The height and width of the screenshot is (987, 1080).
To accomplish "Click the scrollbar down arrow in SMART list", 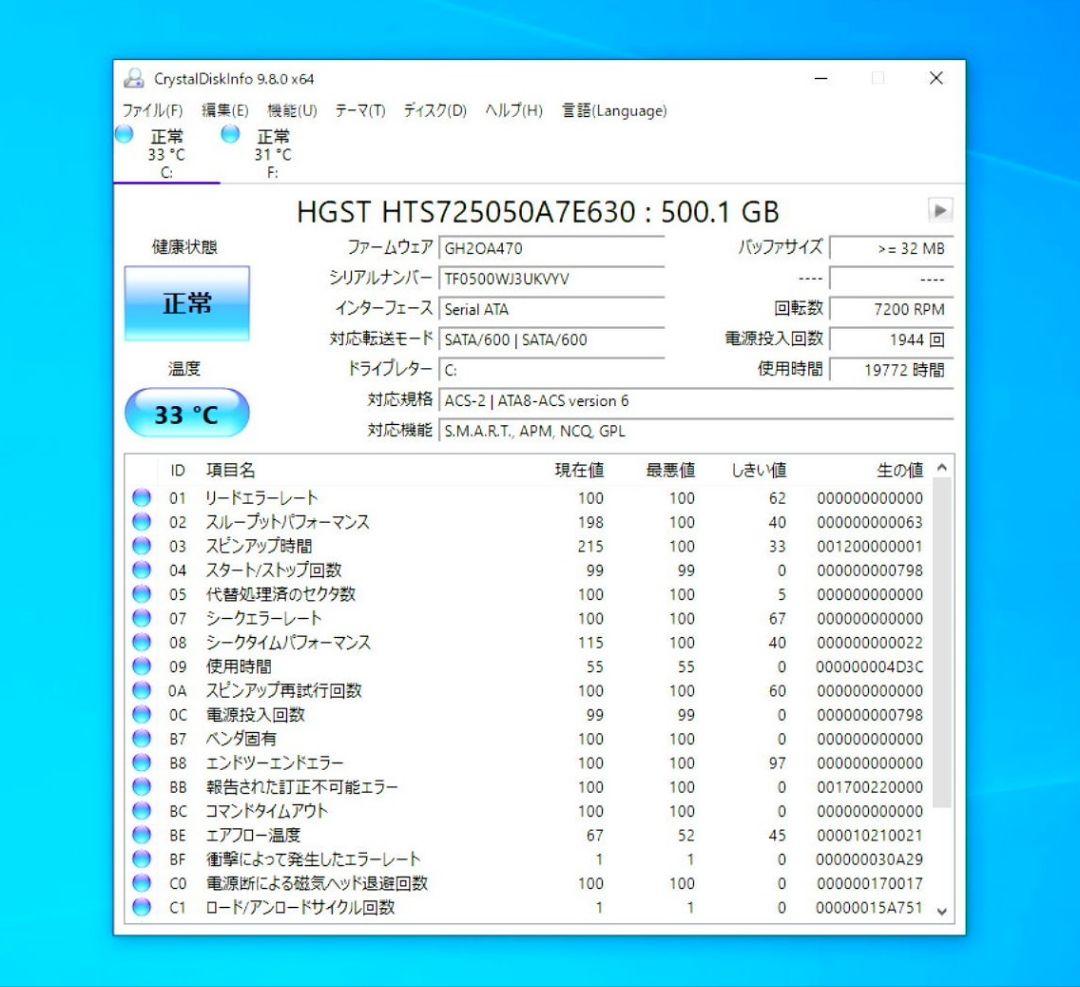I will [x=942, y=911].
